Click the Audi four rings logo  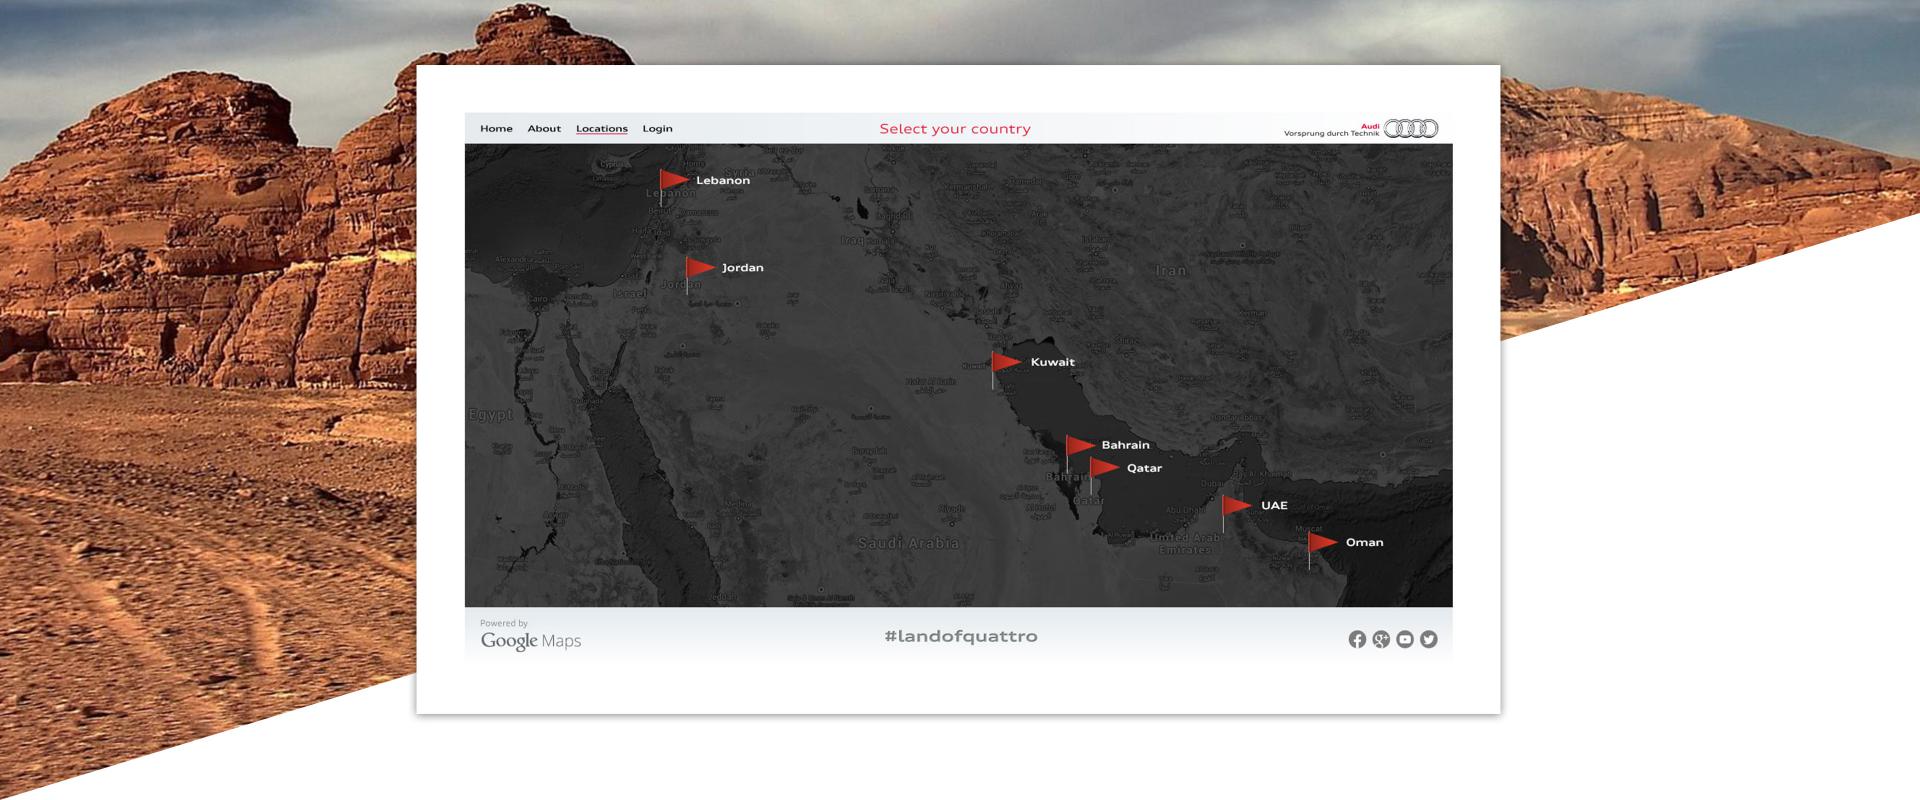click(x=1411, y=128)
